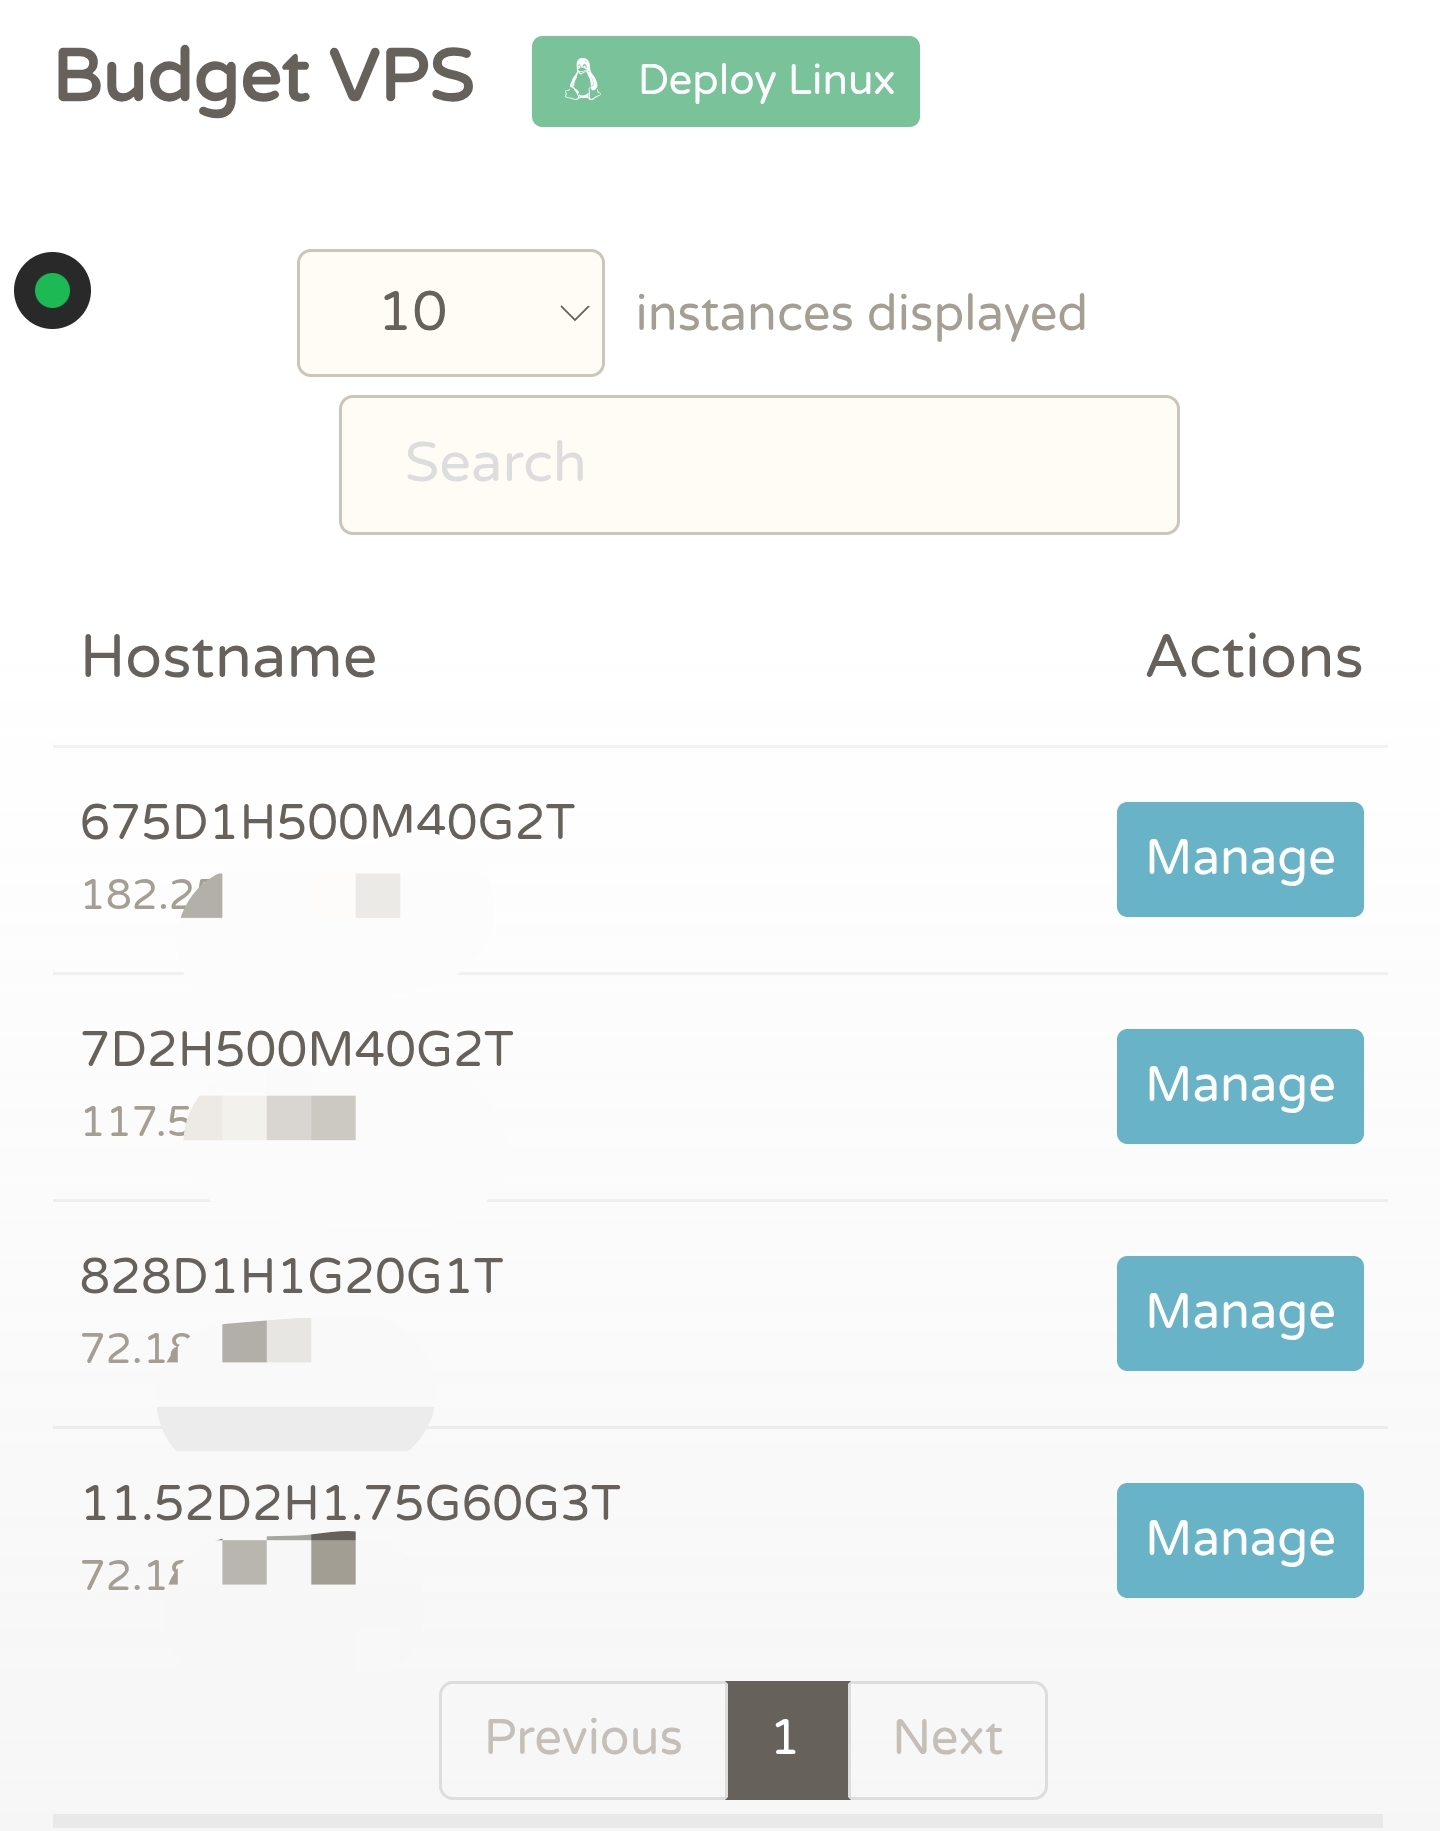Click the Linux penguin icon

point(583,80)
